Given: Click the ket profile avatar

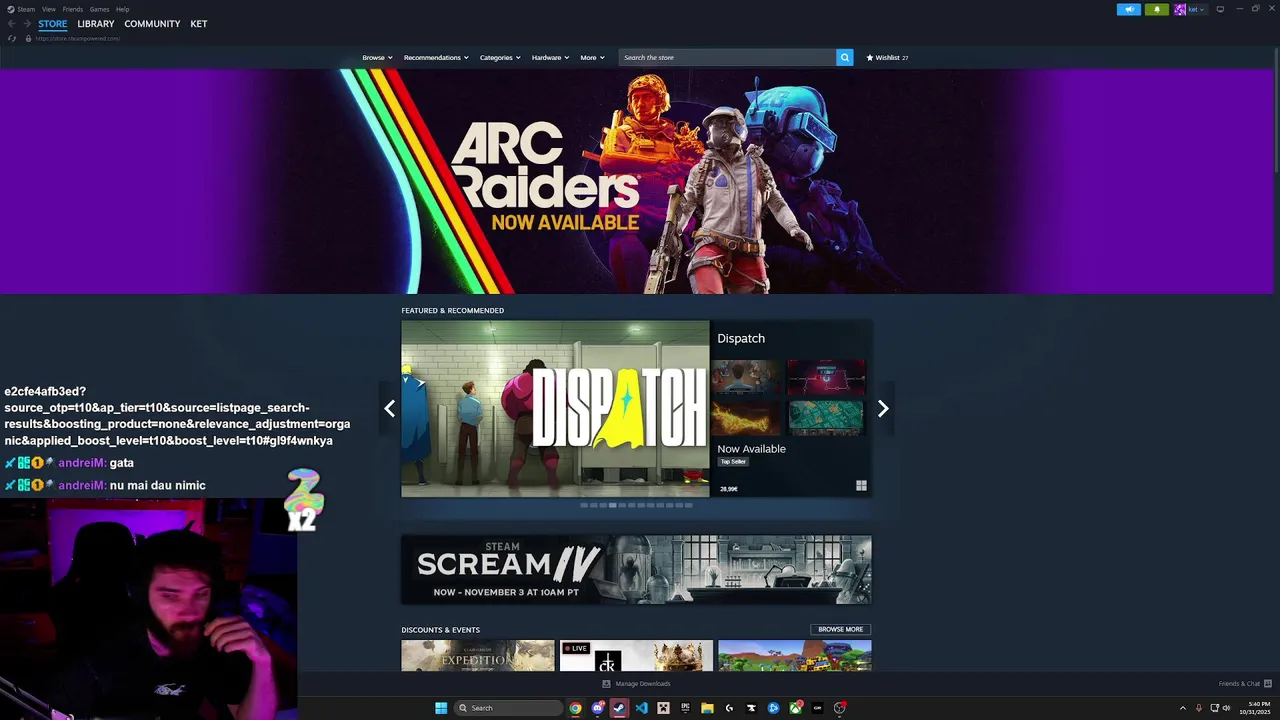Looking at the screenshot, I should pos(1180,9).
